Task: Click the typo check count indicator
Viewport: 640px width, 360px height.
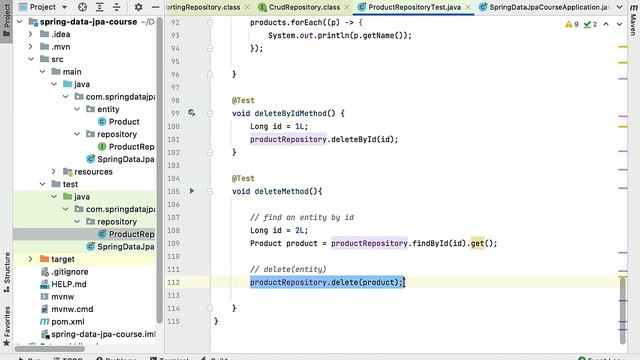Action: [x=591, y=24]
